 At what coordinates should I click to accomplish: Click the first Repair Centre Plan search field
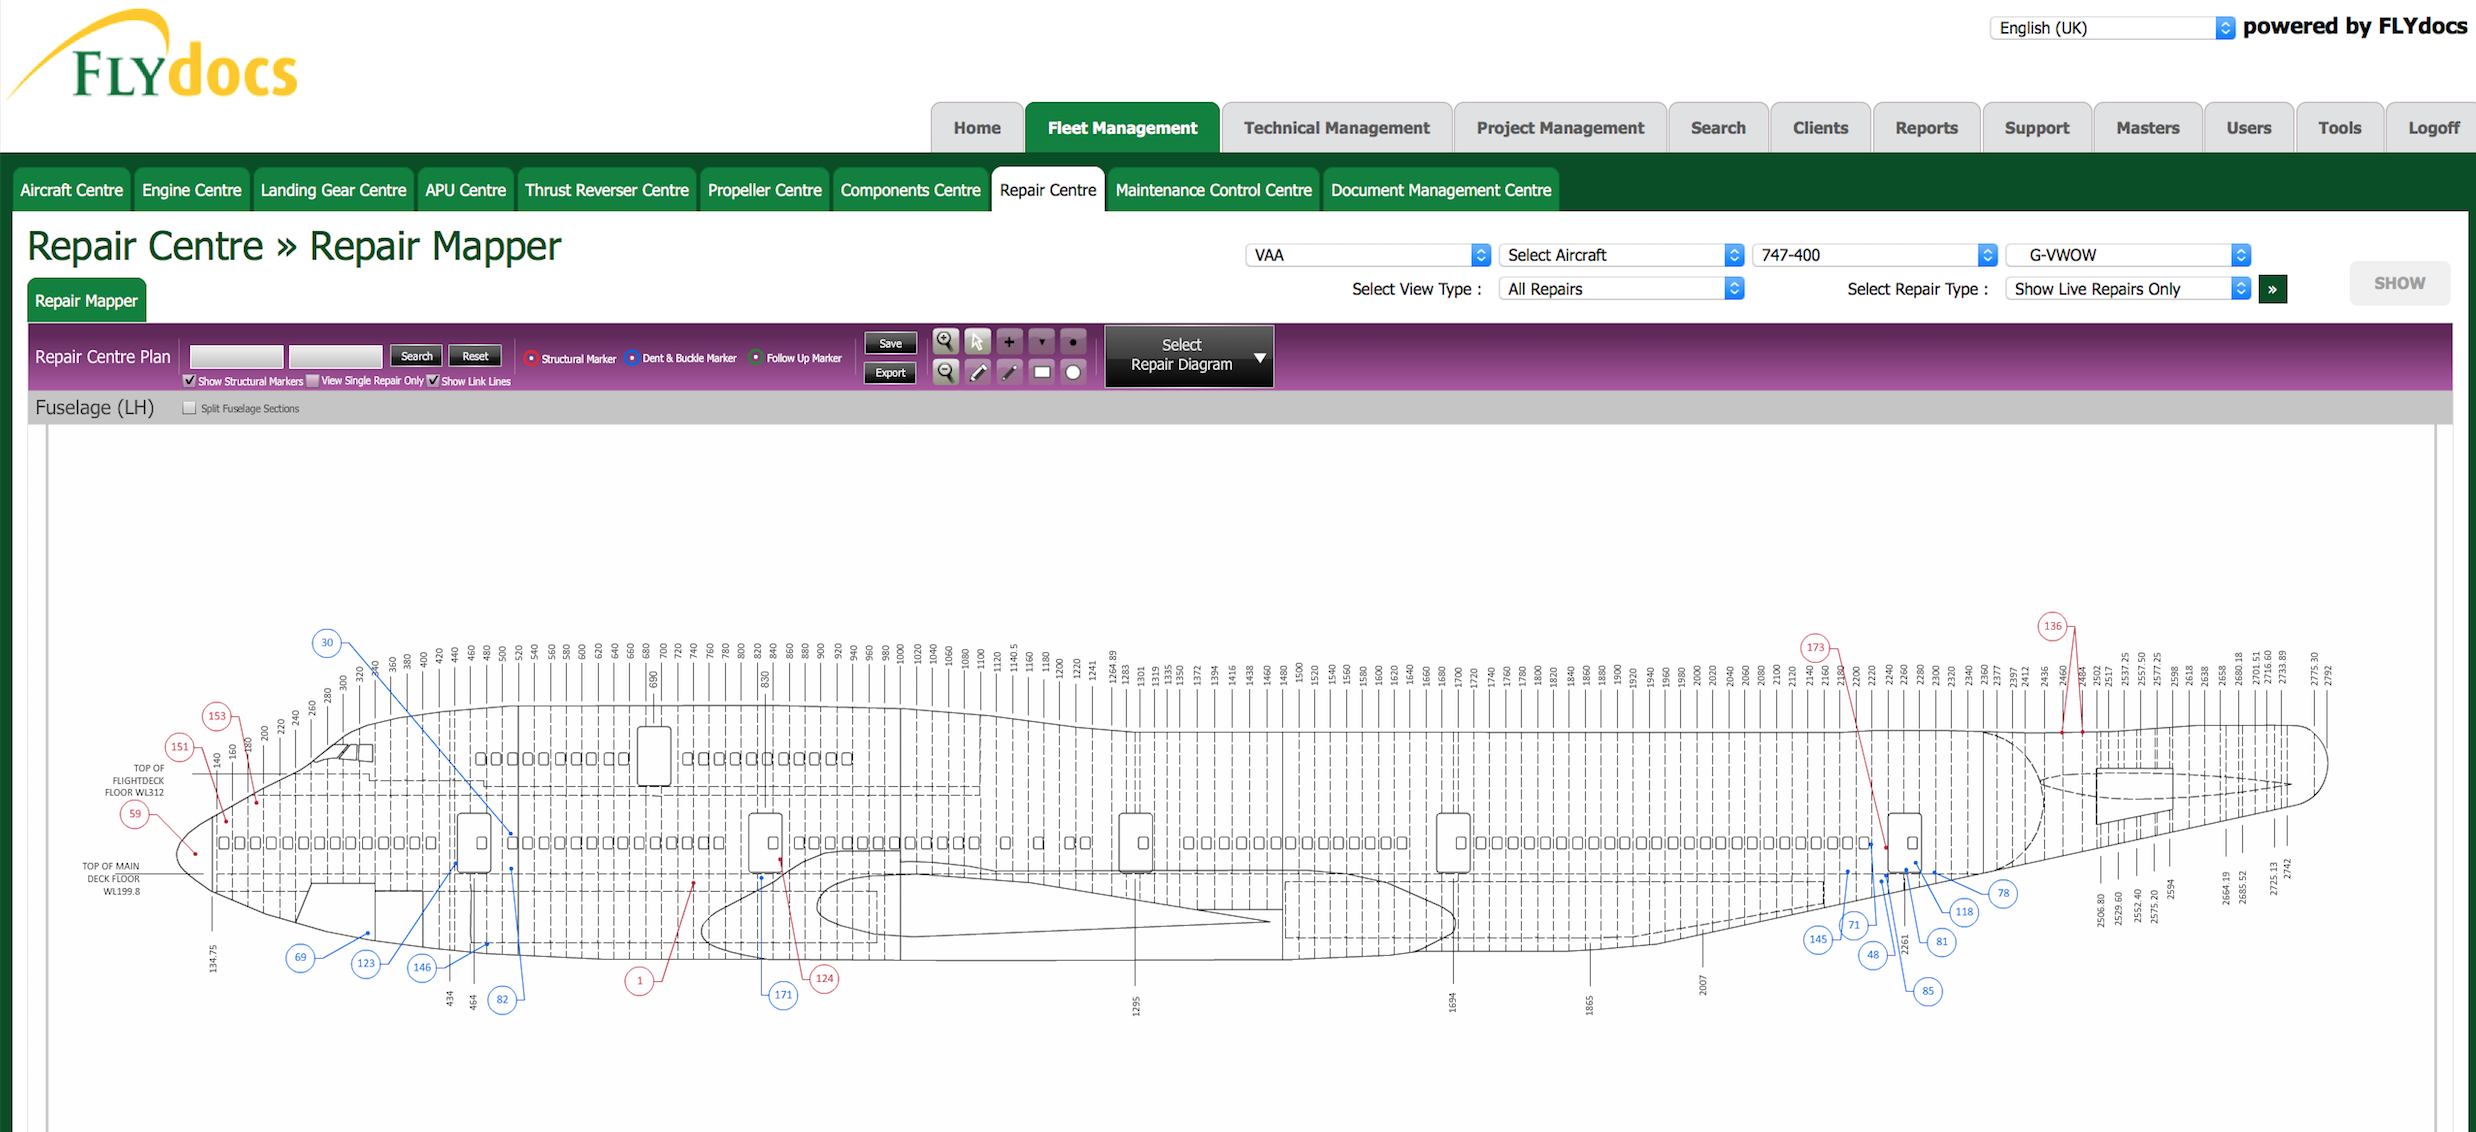click(236, 356)
